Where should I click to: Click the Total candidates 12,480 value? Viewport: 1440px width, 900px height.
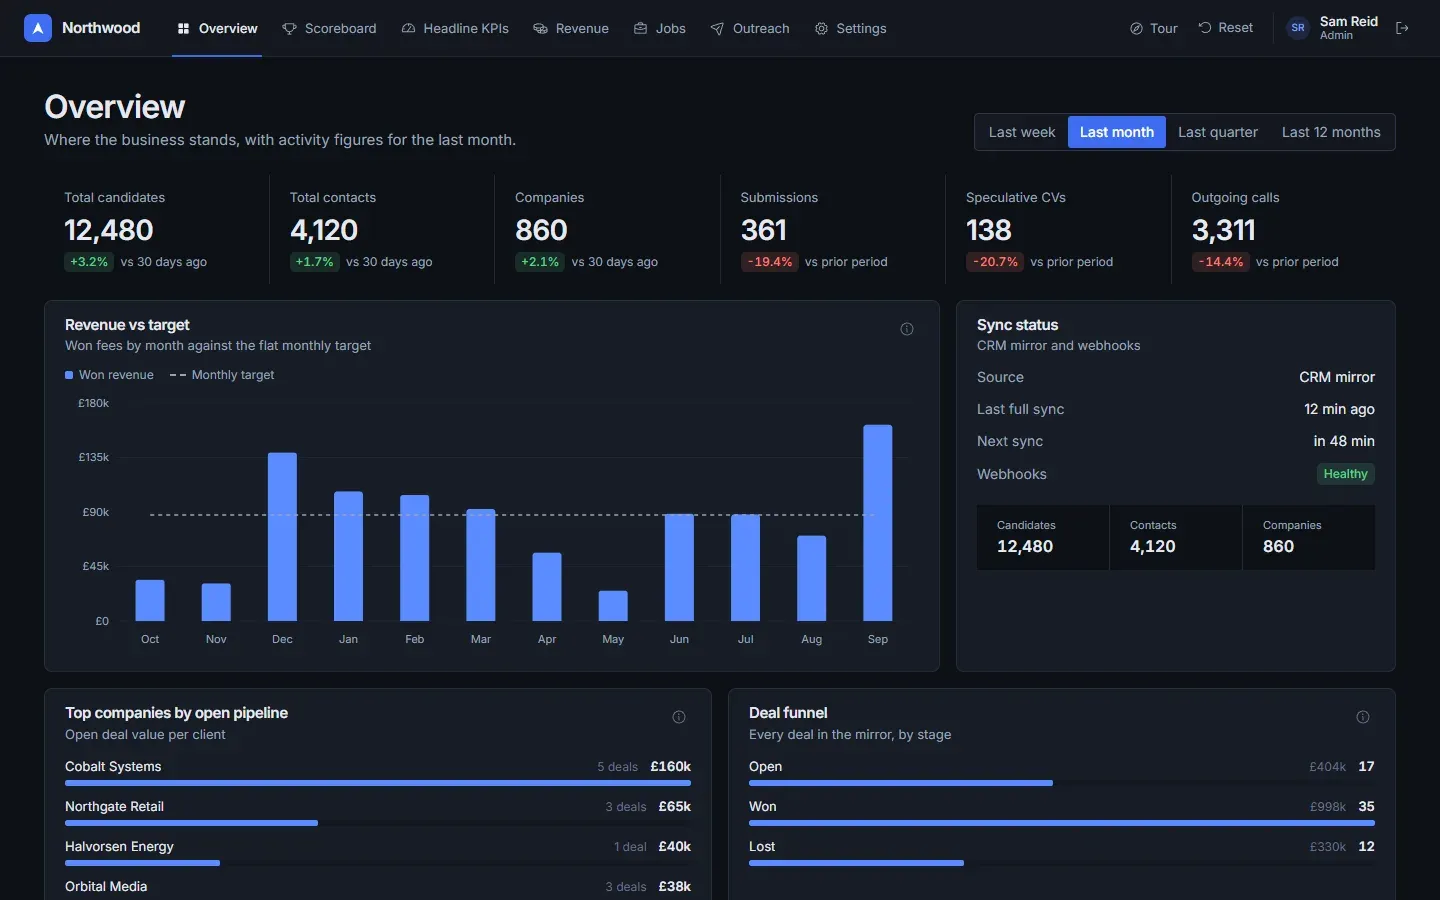pyautogui.click(x=109, y=230)
